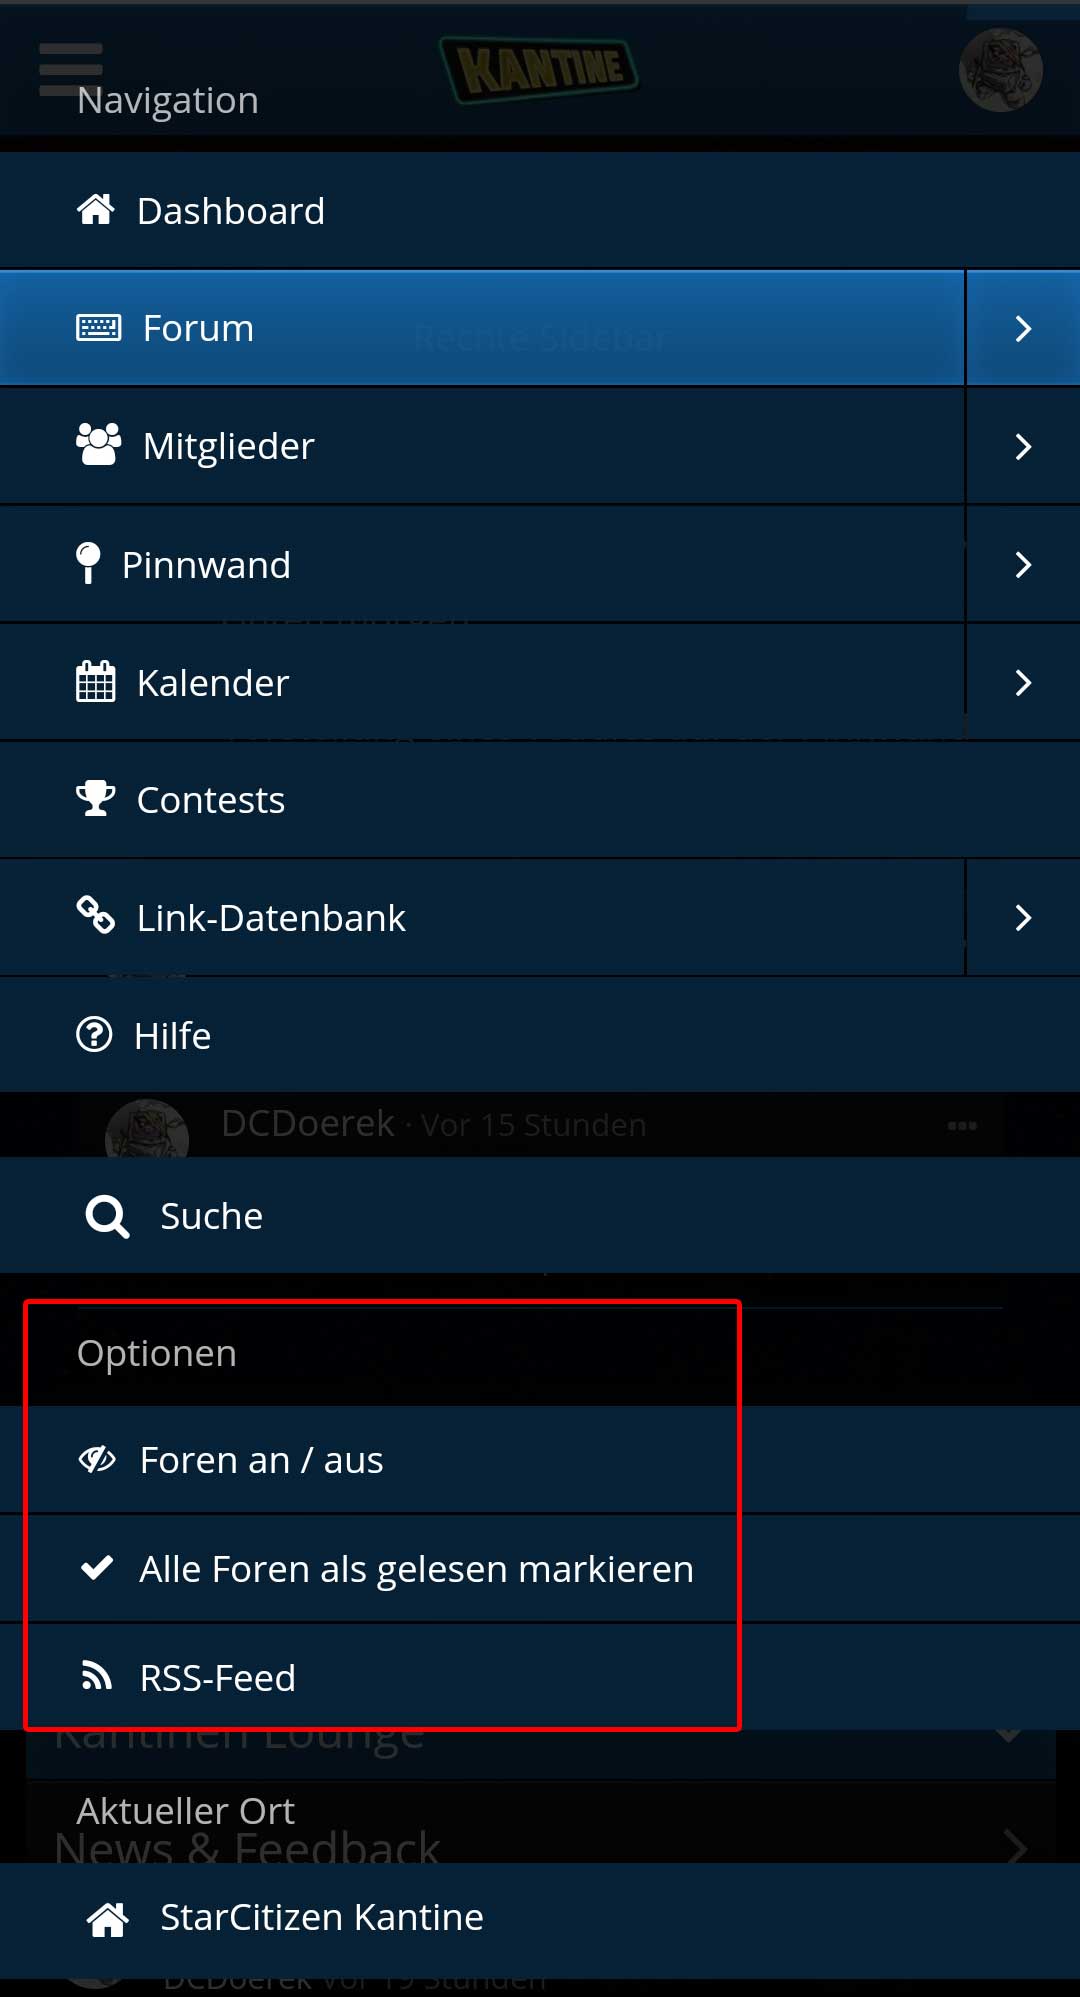Tap the Pinnwand pin icon
Image resolution: width=1080 pixels, height=1997 pixels.
[x=88, y=563]
